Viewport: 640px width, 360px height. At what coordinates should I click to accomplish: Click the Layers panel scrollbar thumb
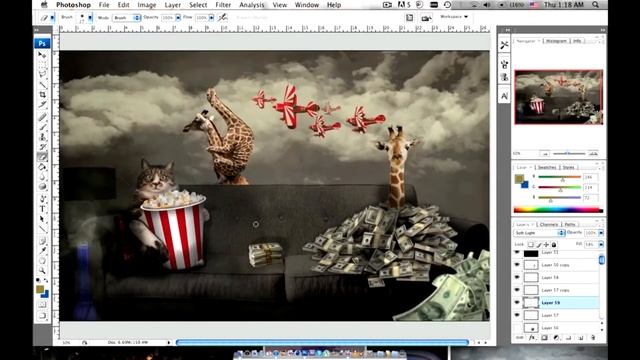[x=602, y=260]
